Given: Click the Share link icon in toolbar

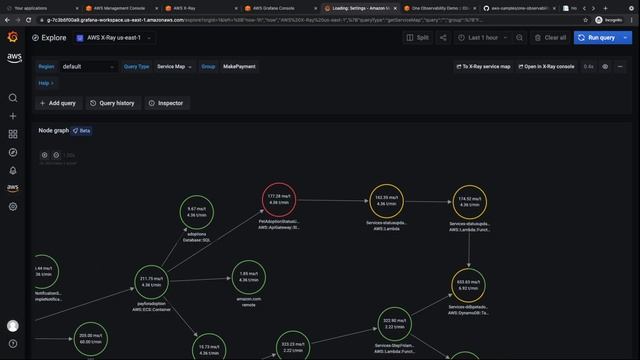Looking at the screenshot, I should pyautogui.click(x=443, y=38).
